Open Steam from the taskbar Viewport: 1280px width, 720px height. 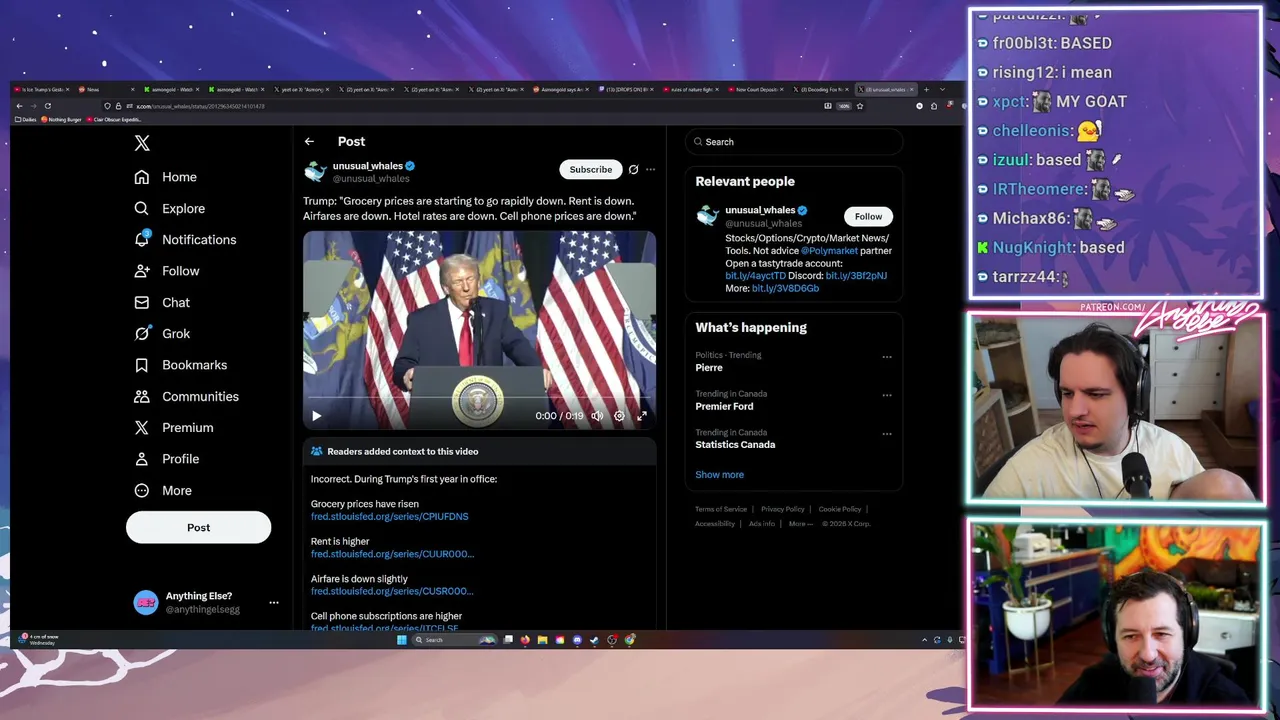(594, 640)
